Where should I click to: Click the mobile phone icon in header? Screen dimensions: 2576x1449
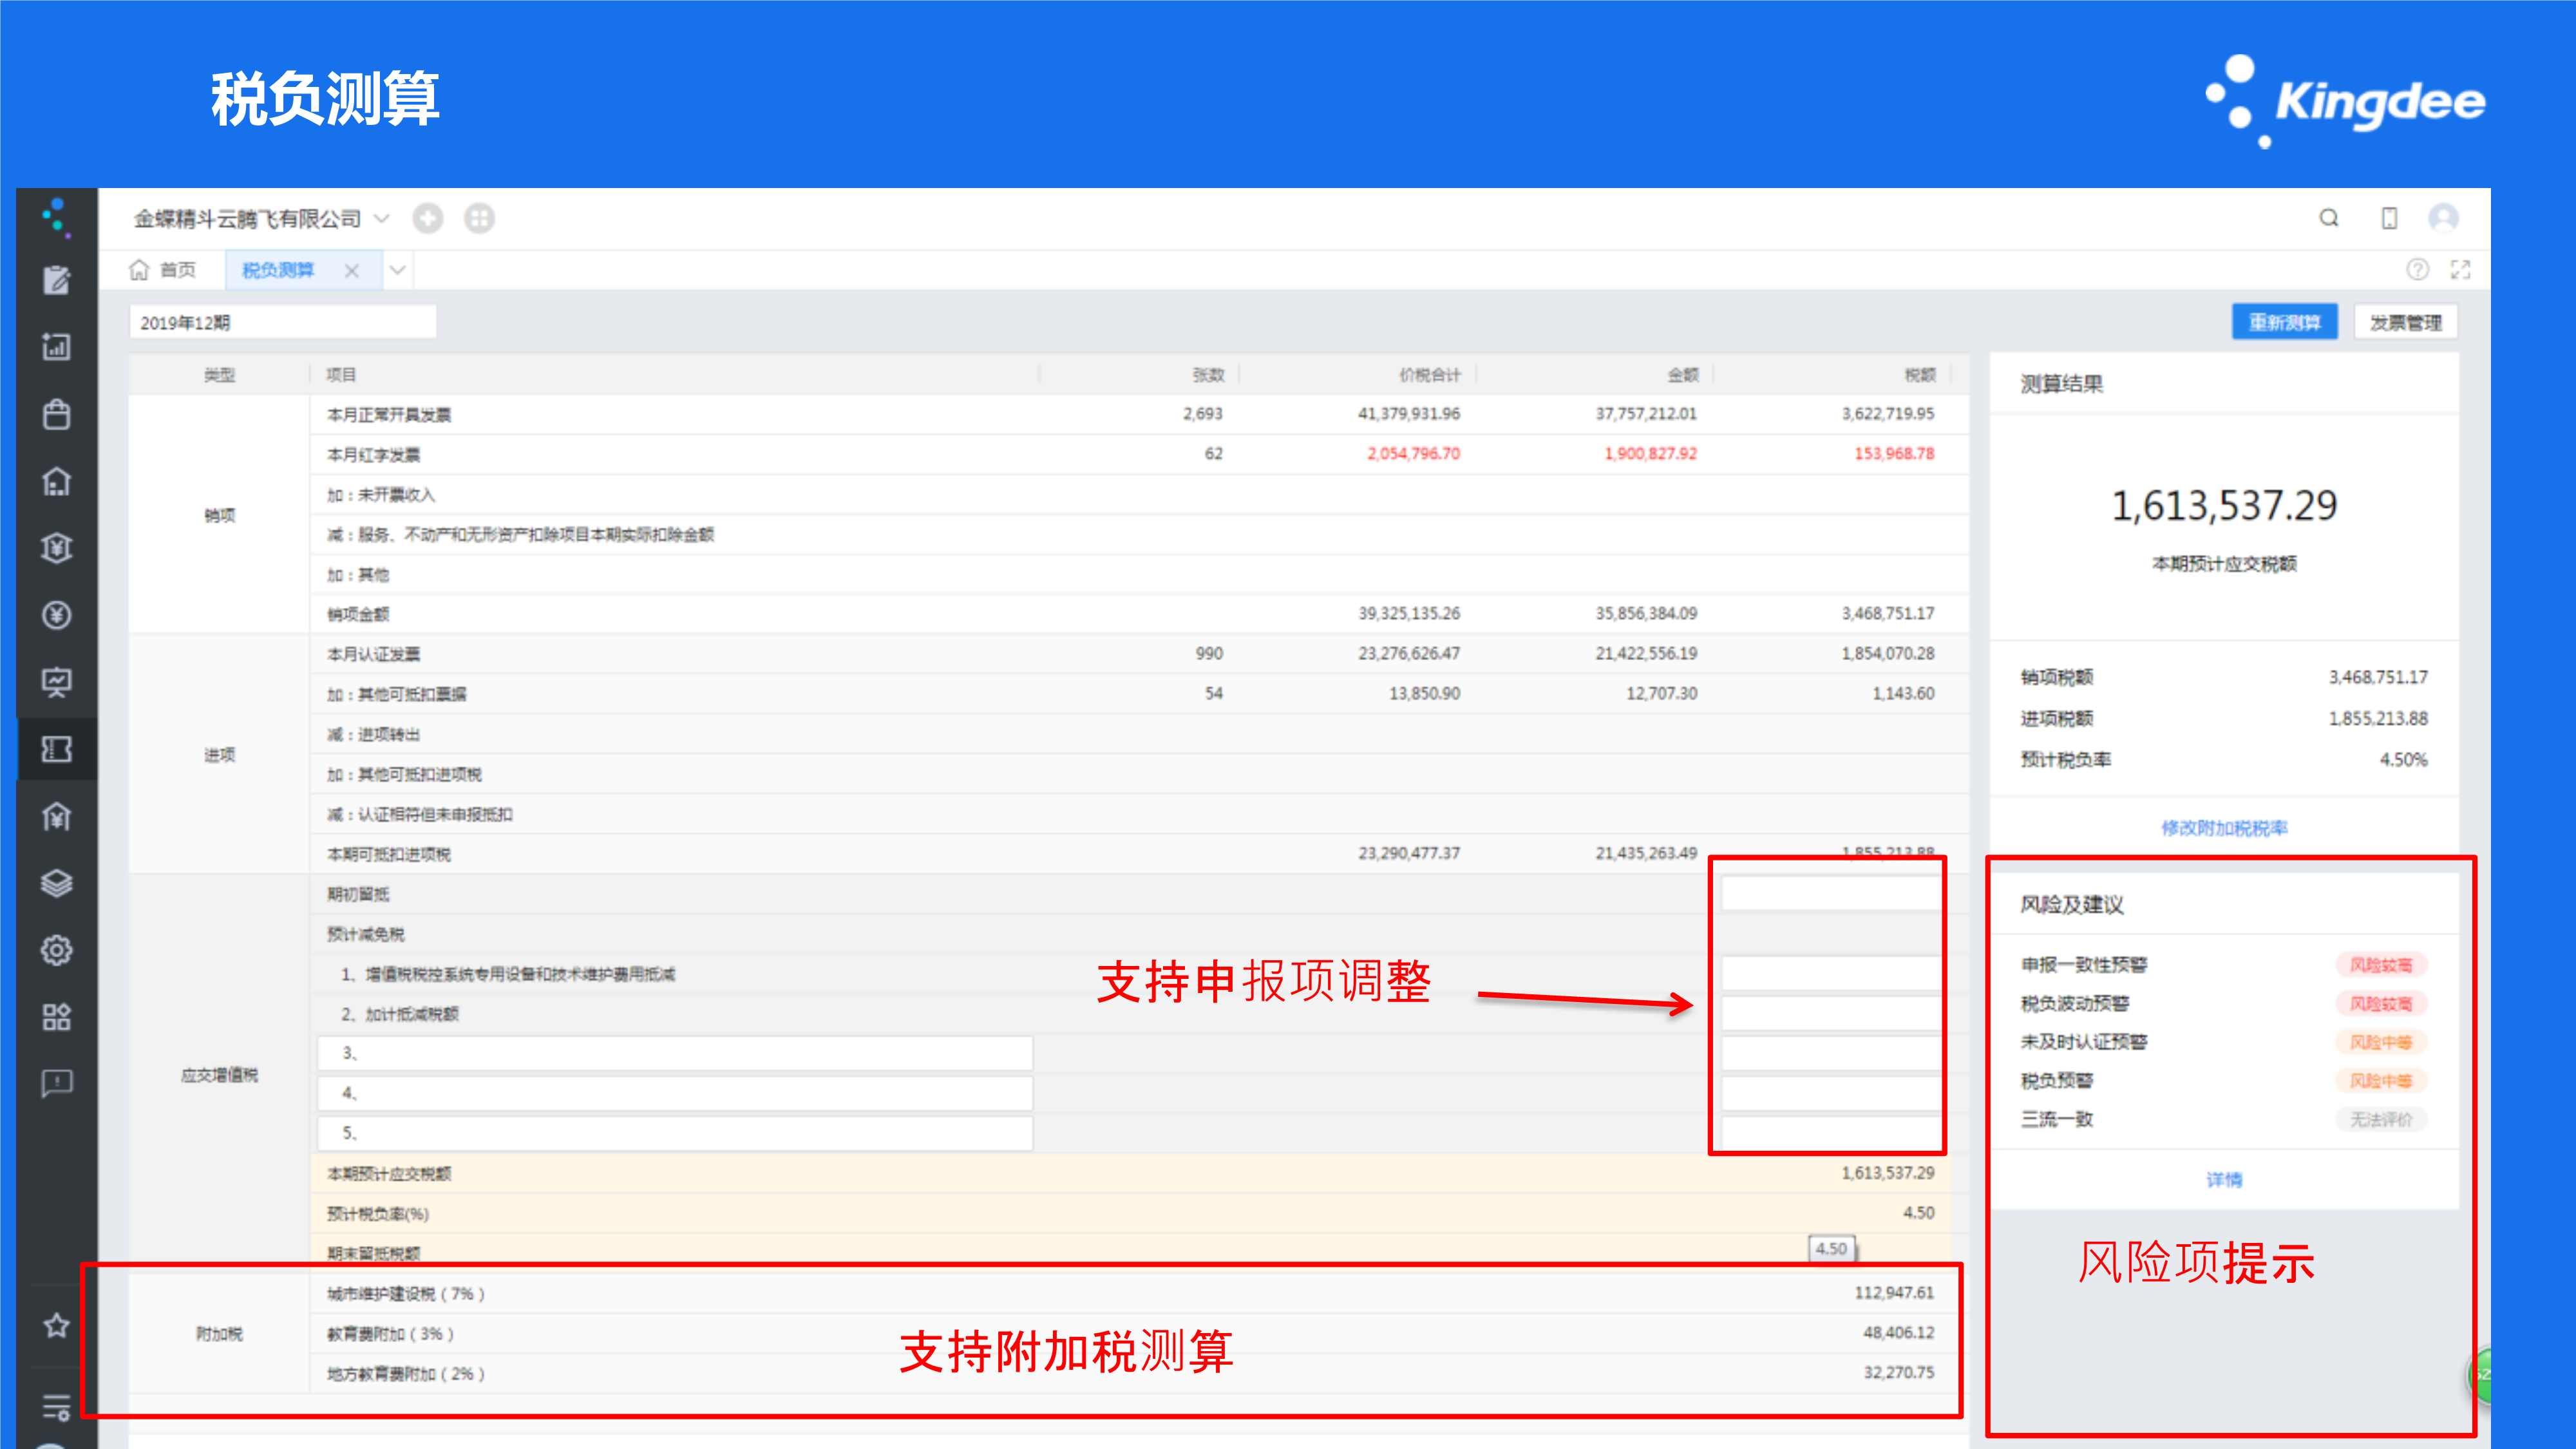(x=2389, y=218)
